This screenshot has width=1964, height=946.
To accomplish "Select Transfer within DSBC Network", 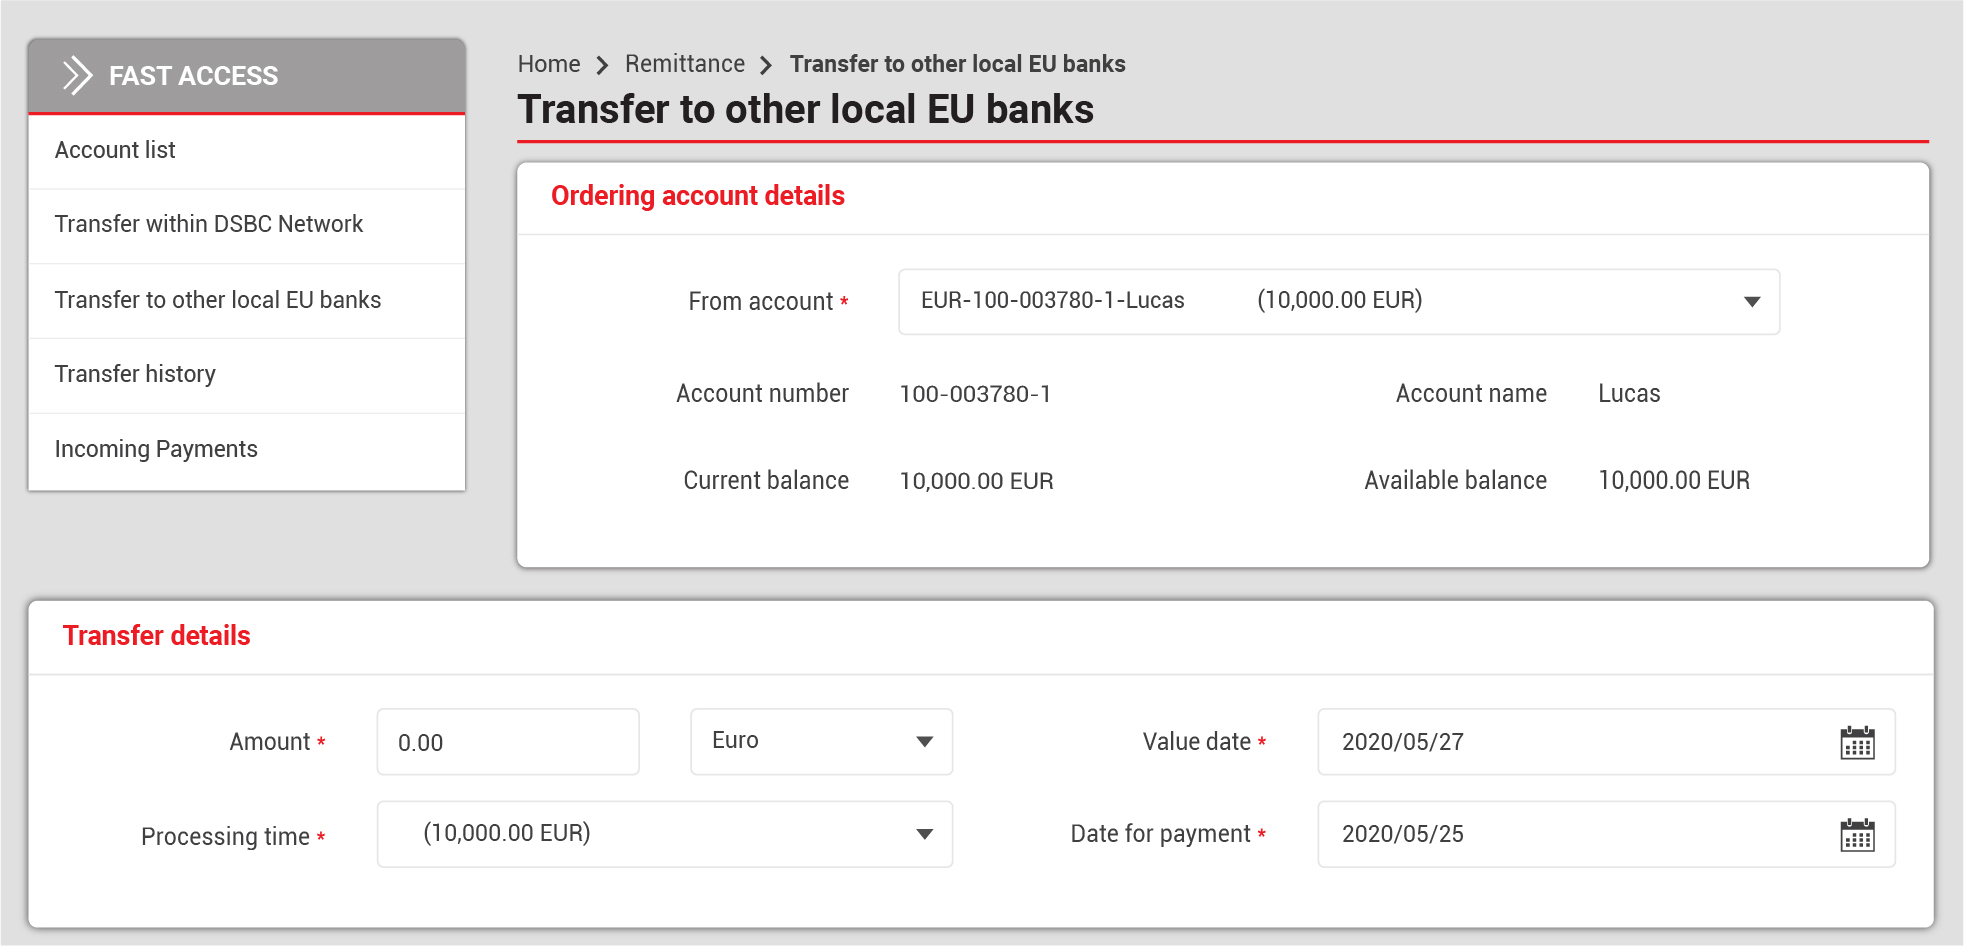I will (208, 224).
